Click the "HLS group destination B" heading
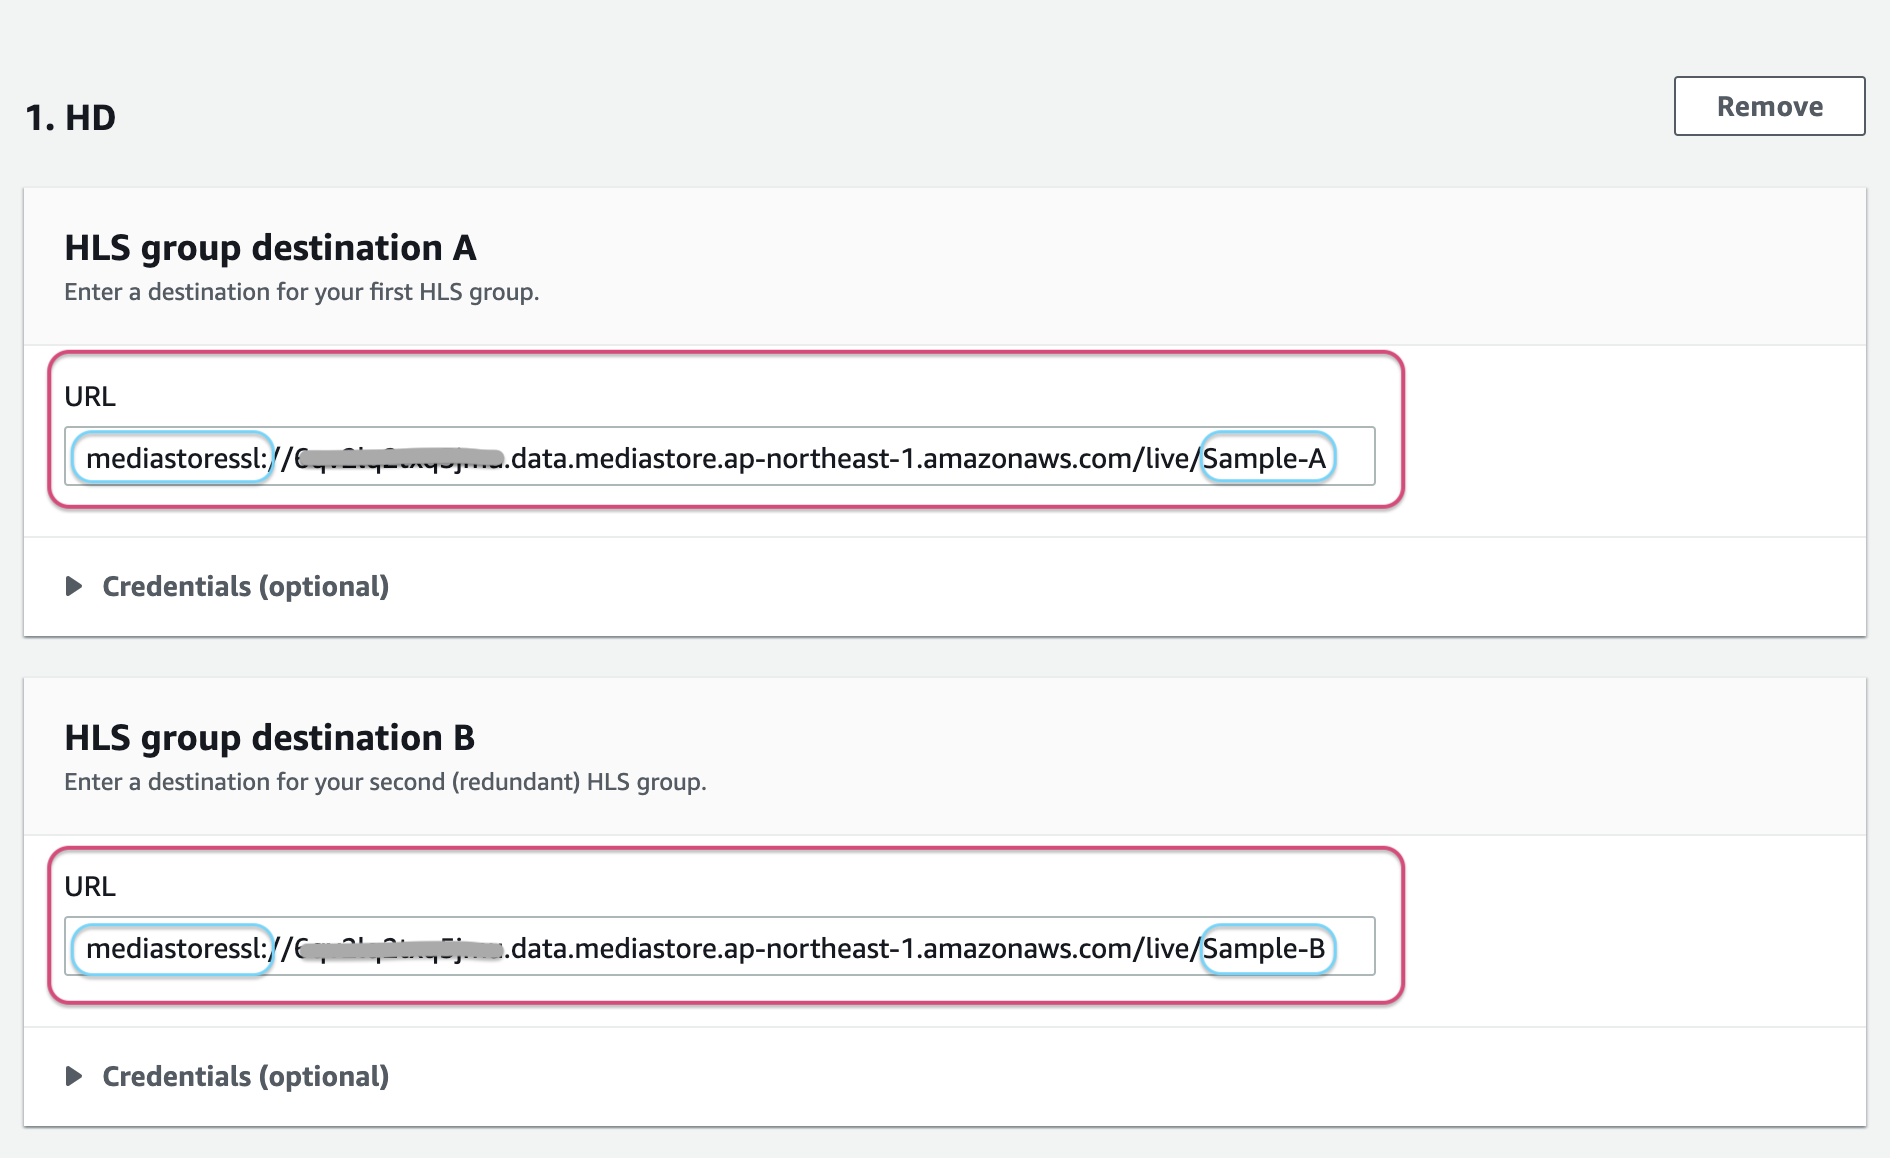Screen dimensions: 1890x1158 click(x=270, y=738)
